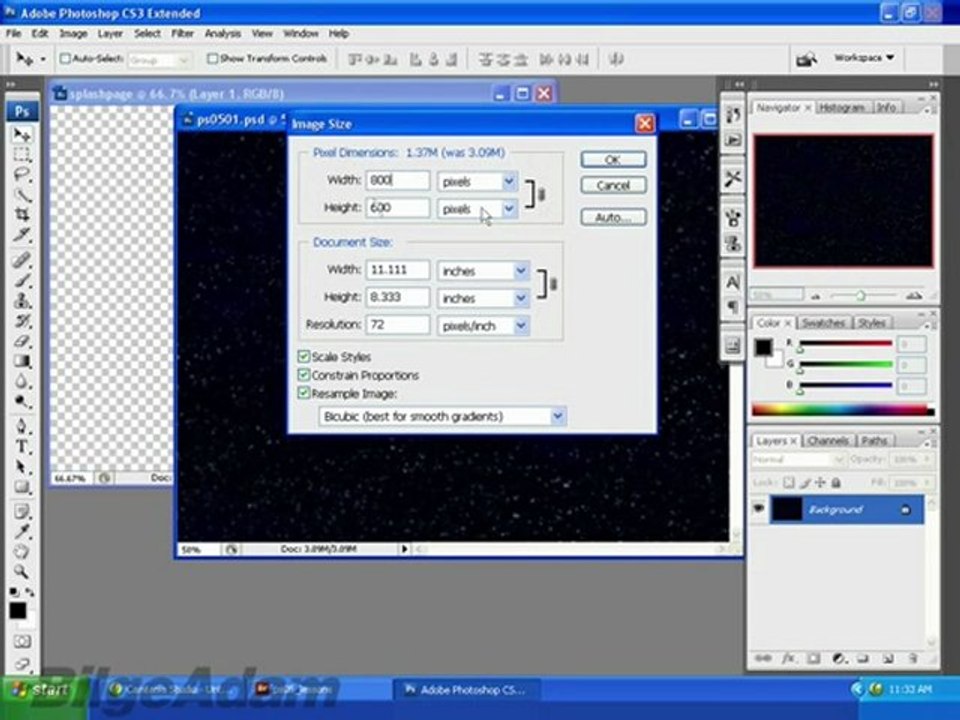960x720 pixels.
Task: Open the Analysis menu
Action: pyautogui.click(x=223, y=34)
